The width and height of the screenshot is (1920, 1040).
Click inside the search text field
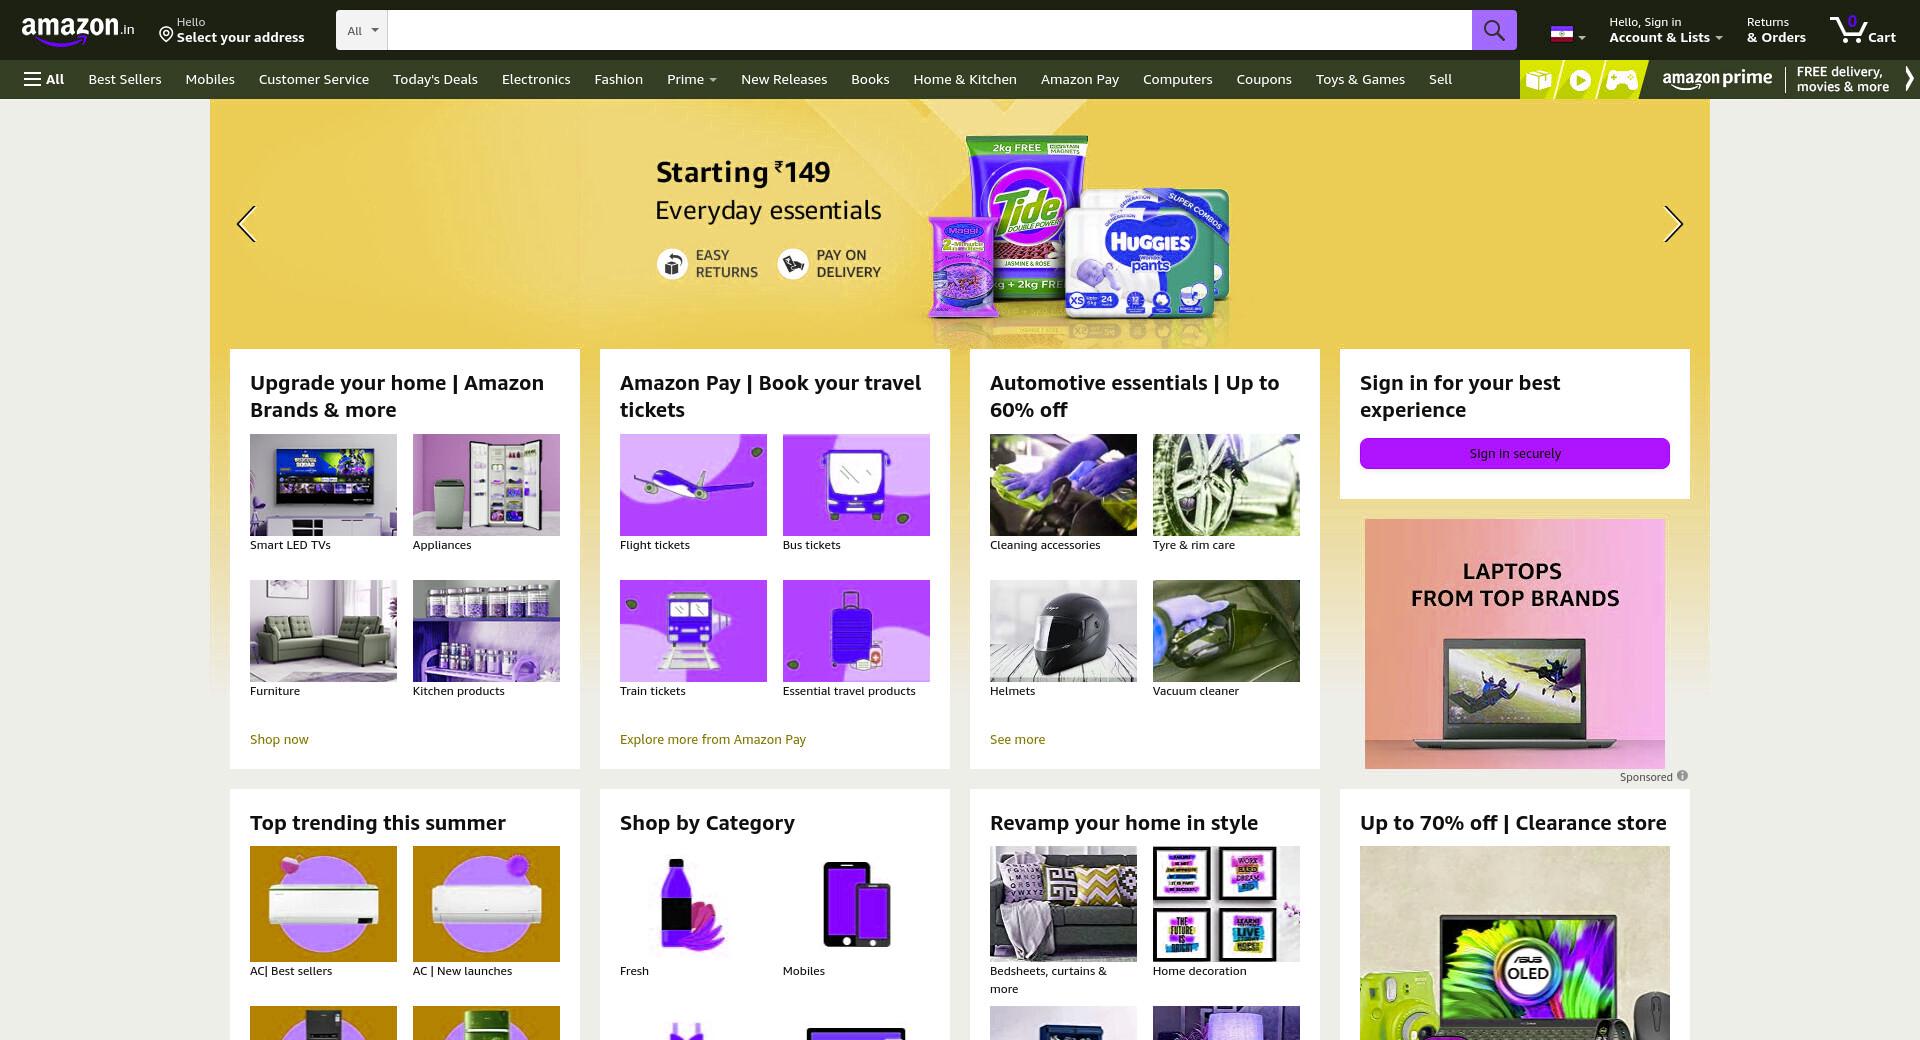929,30
